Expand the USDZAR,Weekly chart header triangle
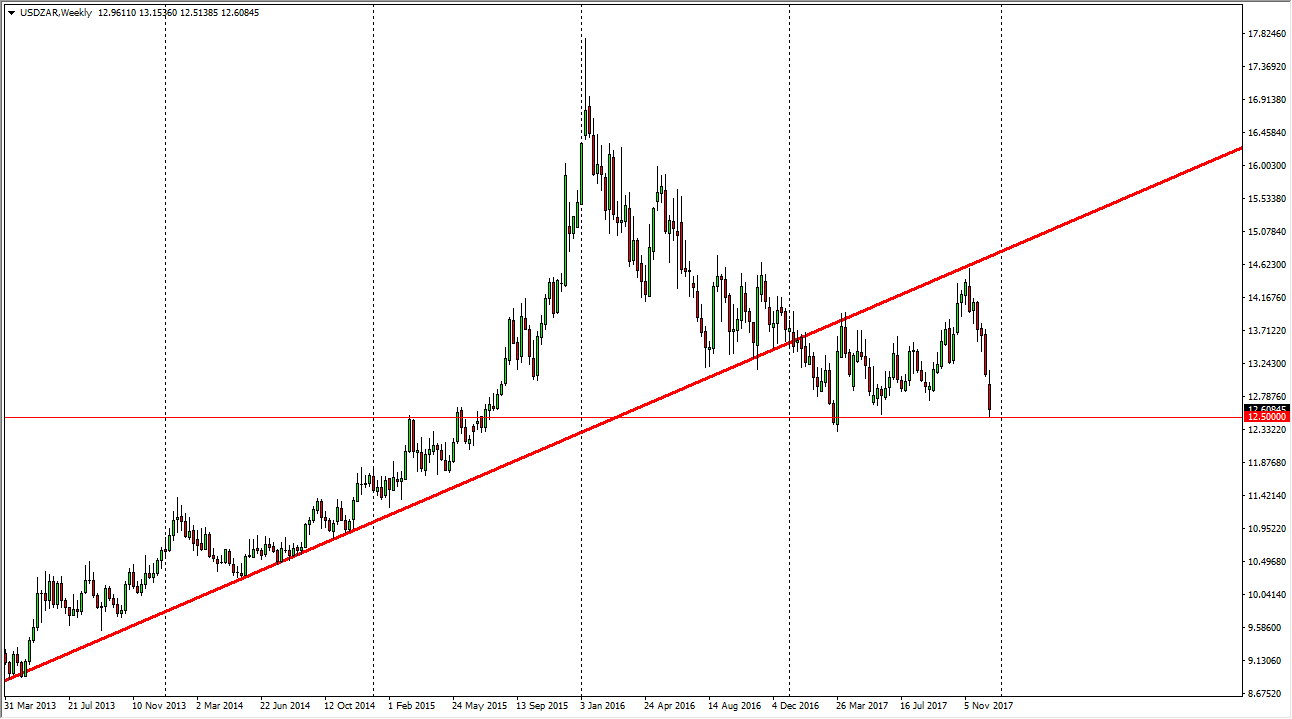Screen dimensions: 1292x719 (10, 13)
